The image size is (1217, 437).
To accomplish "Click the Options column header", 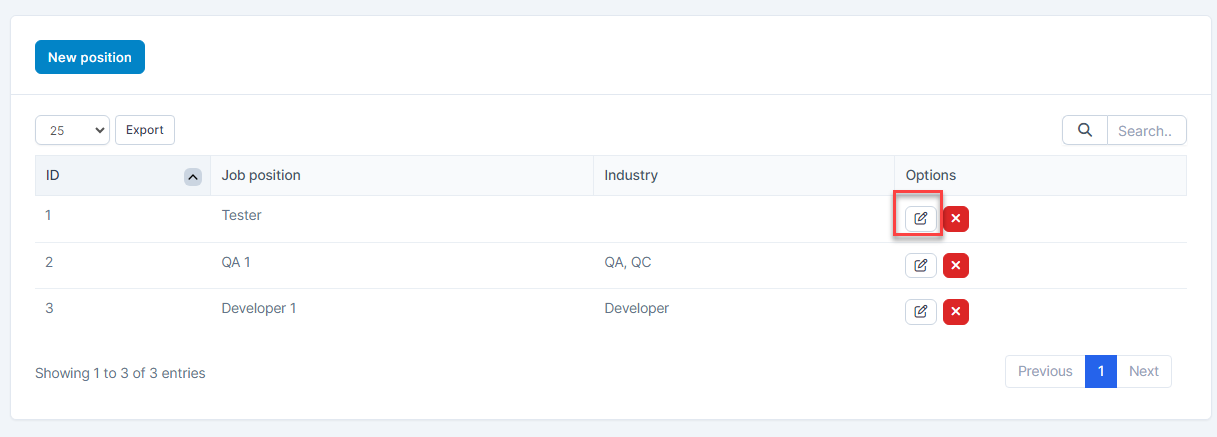I will pos(931,175).
